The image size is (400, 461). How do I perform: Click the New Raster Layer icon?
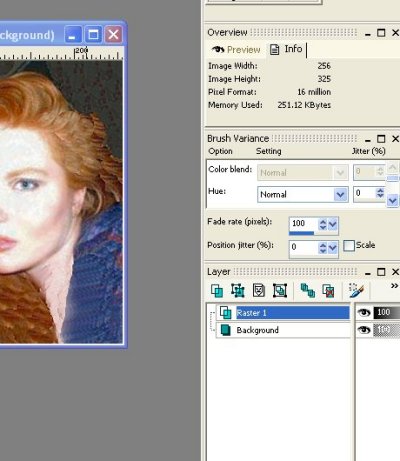217,291
